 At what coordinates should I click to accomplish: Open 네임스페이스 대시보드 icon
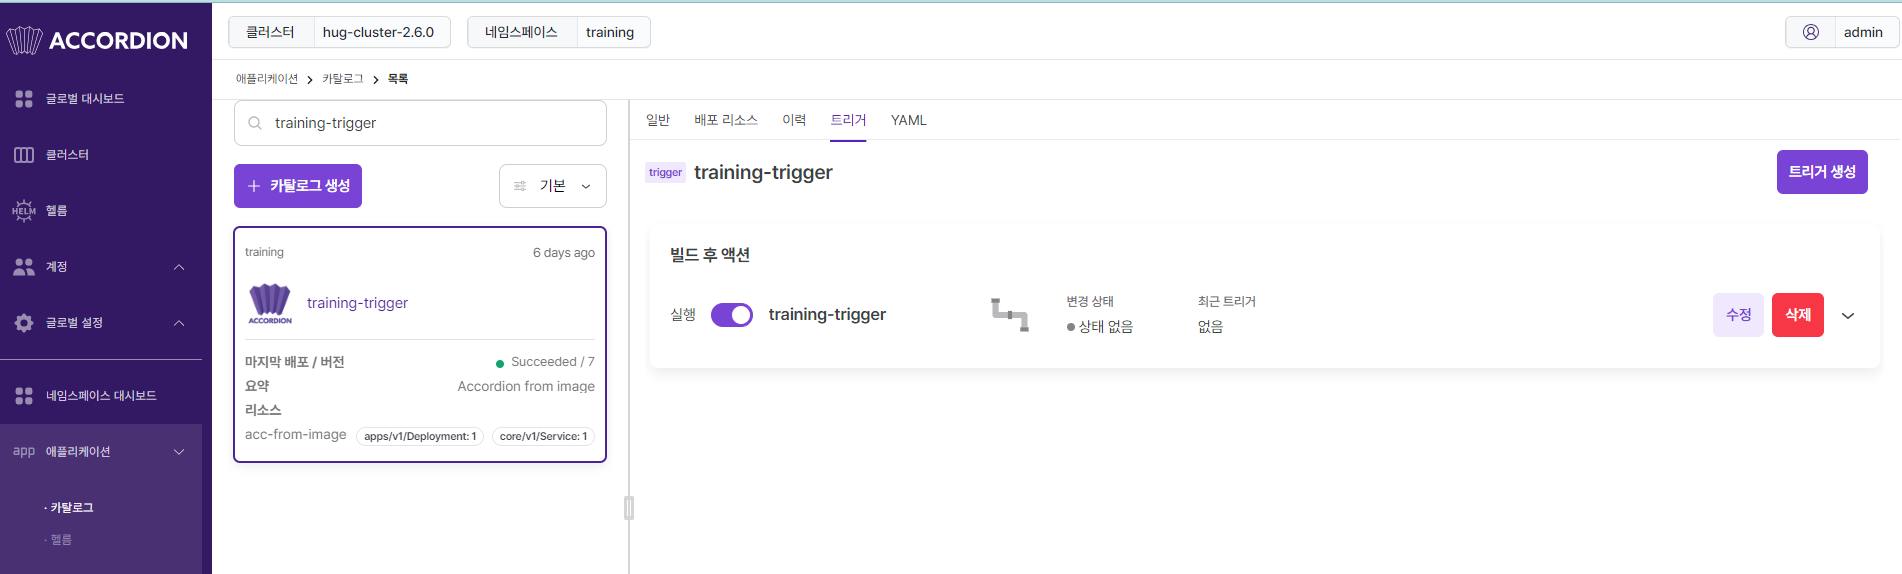[x=24, y=396]
